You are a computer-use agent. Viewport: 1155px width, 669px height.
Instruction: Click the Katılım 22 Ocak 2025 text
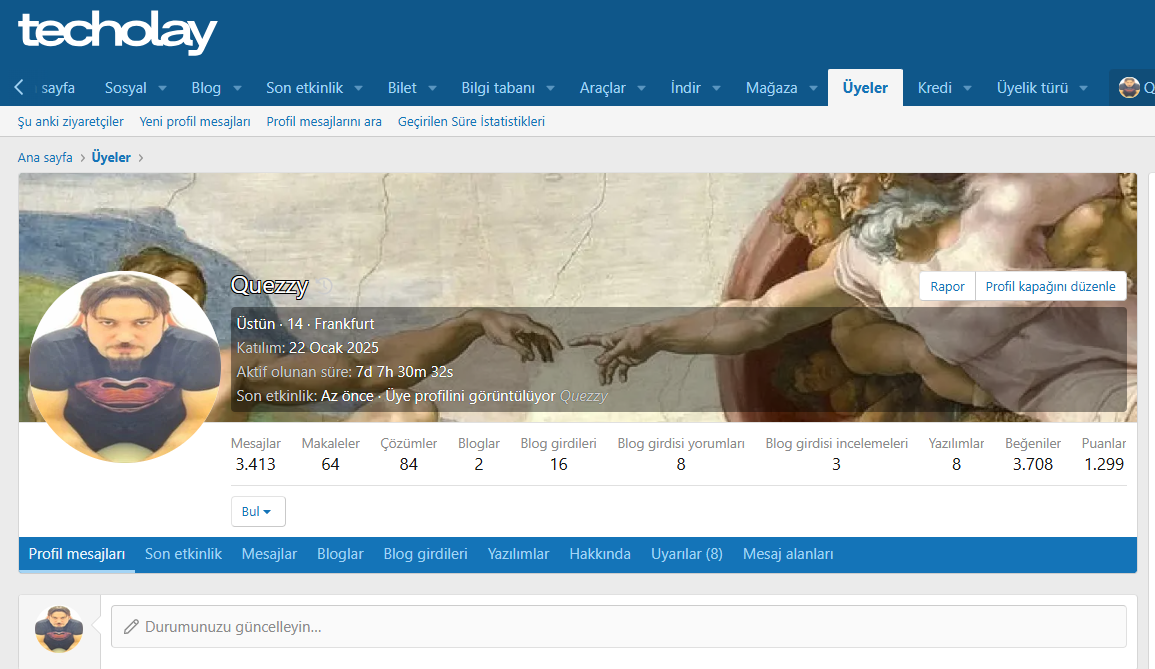click(307, 348)
